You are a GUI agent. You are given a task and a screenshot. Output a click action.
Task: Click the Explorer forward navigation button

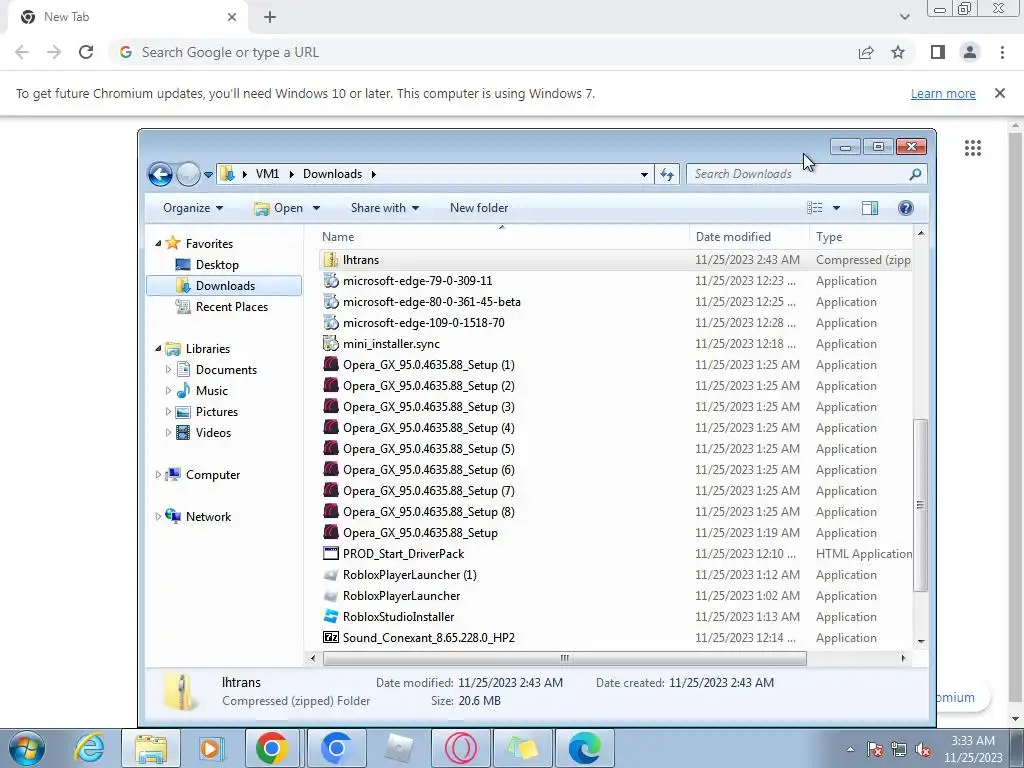coord(188,174)
